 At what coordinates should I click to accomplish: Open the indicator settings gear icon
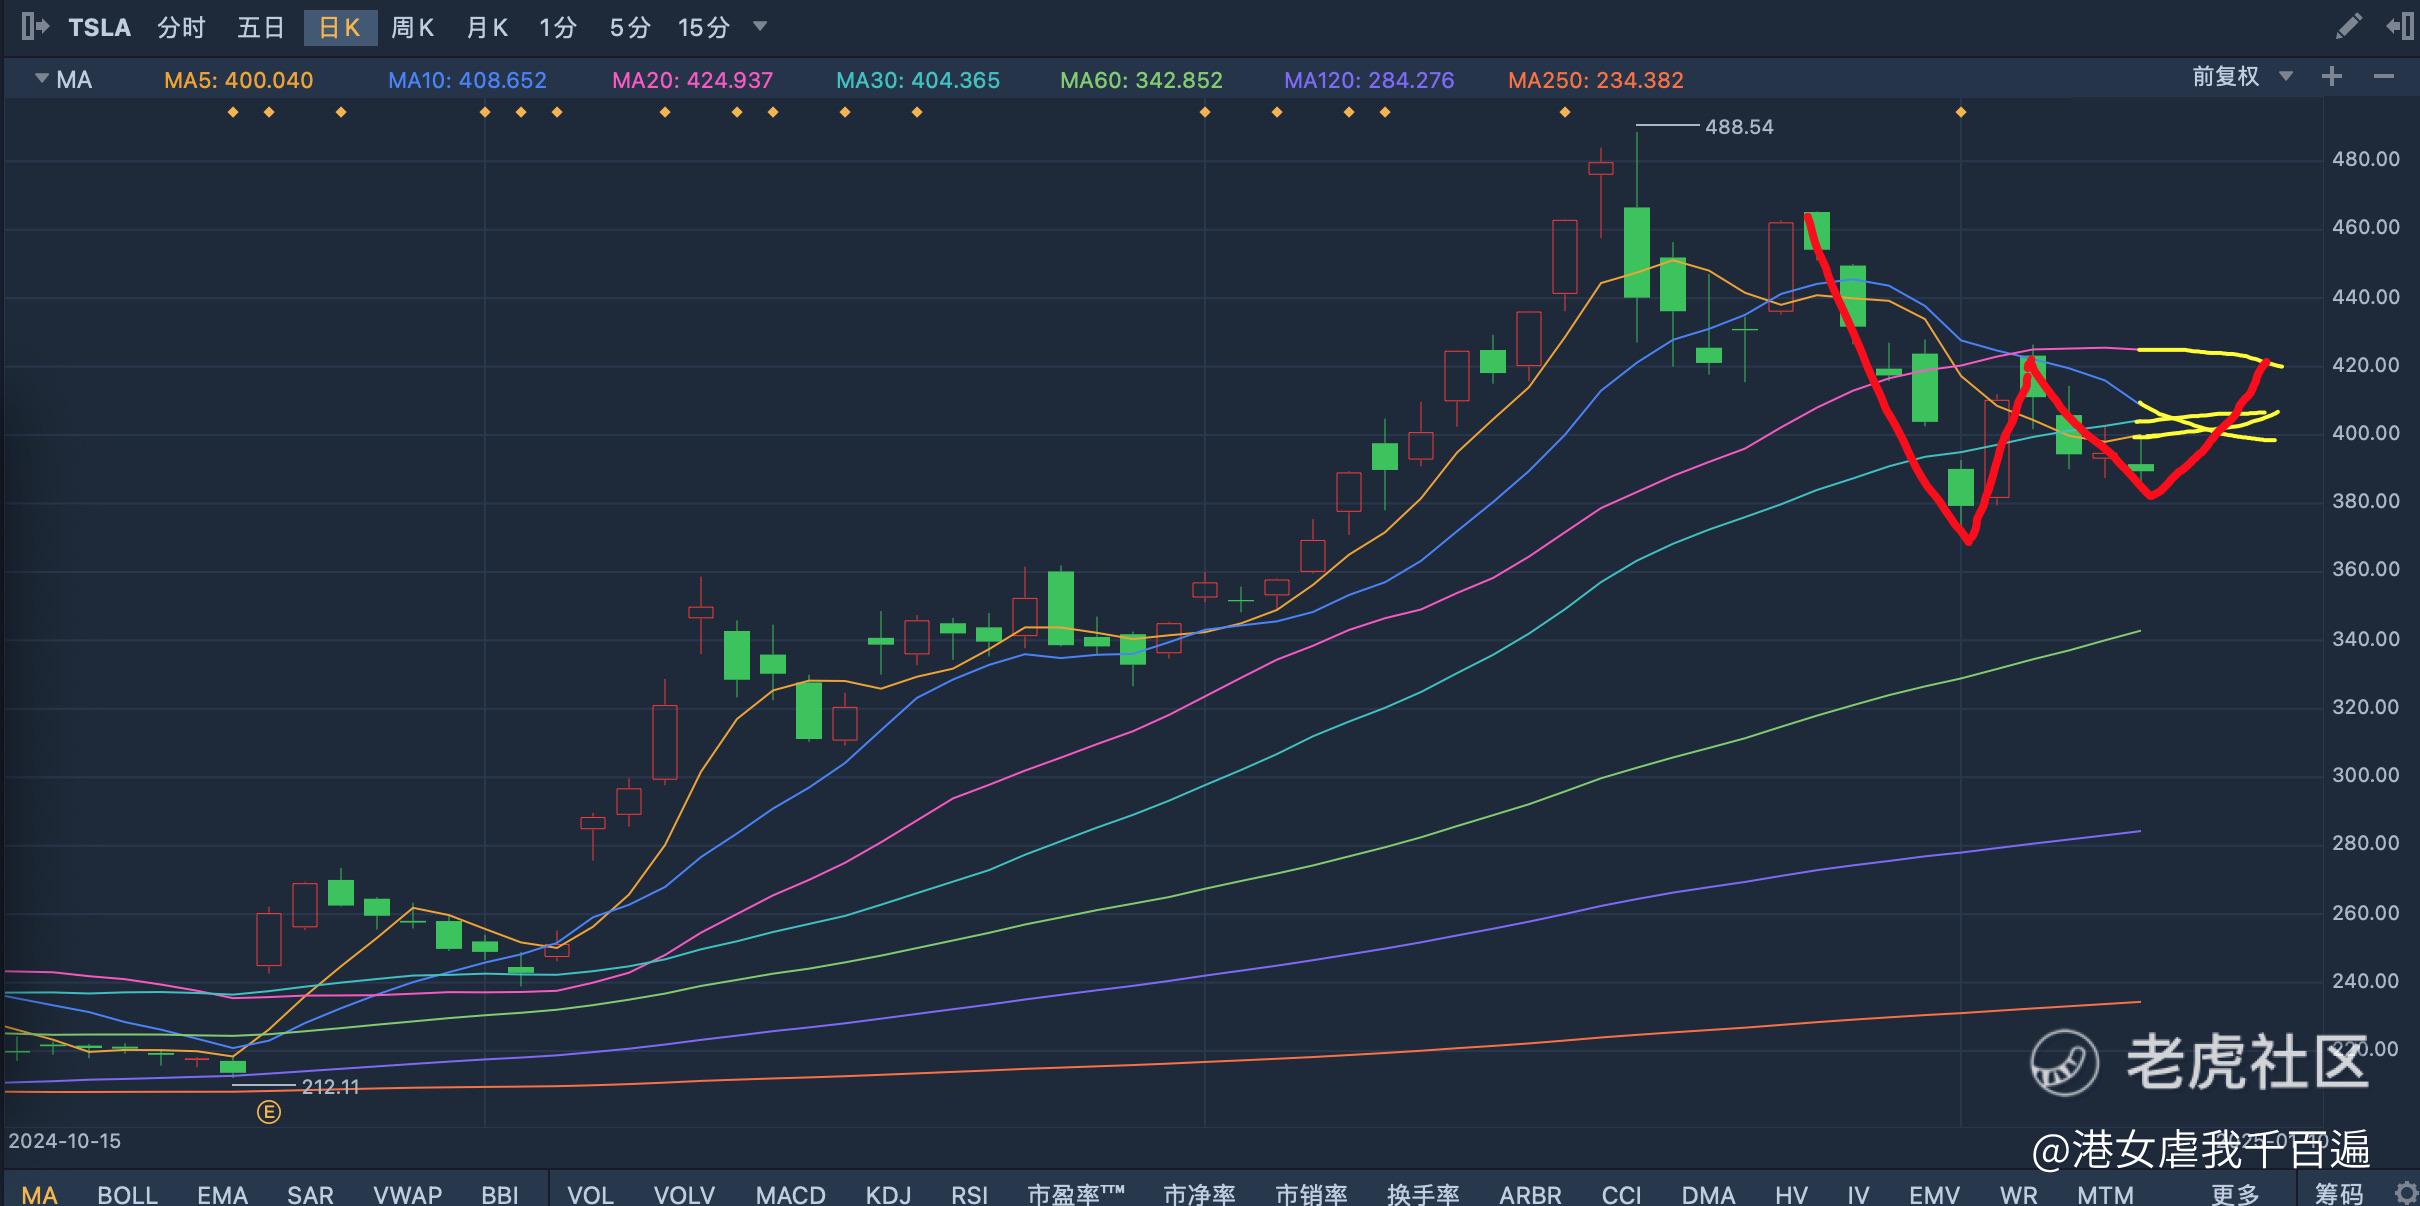click(2406, 1193)
